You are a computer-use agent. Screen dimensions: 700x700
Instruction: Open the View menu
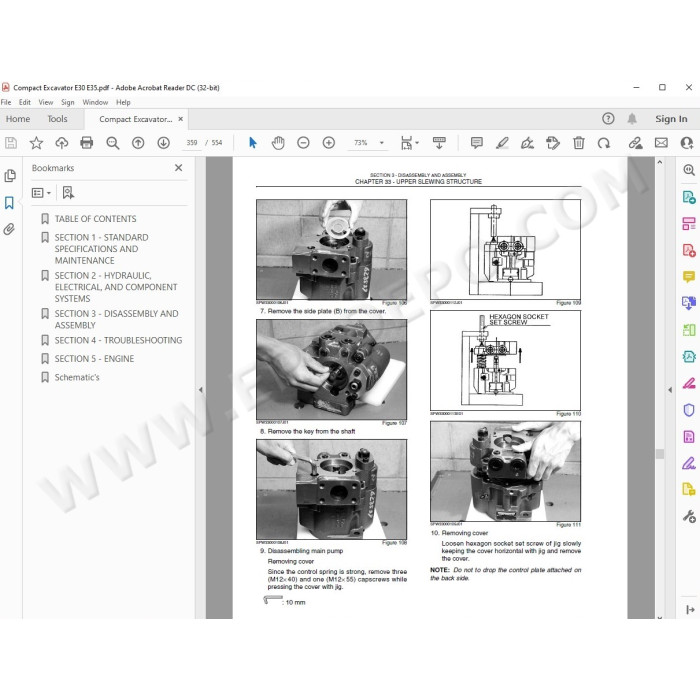(46, 102)
